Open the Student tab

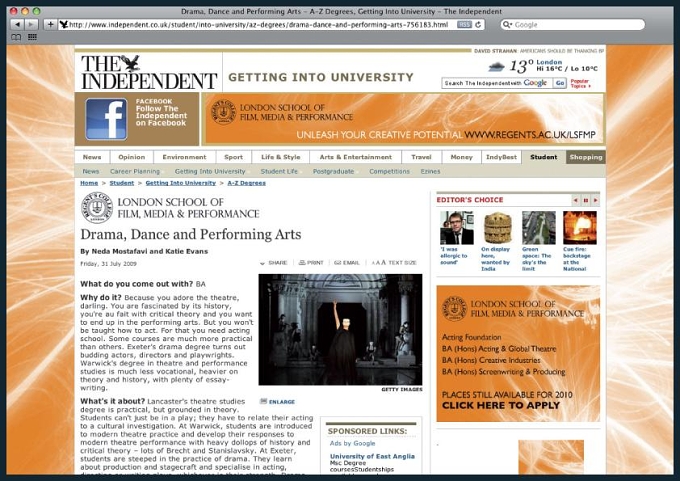[x=544, y=157]
